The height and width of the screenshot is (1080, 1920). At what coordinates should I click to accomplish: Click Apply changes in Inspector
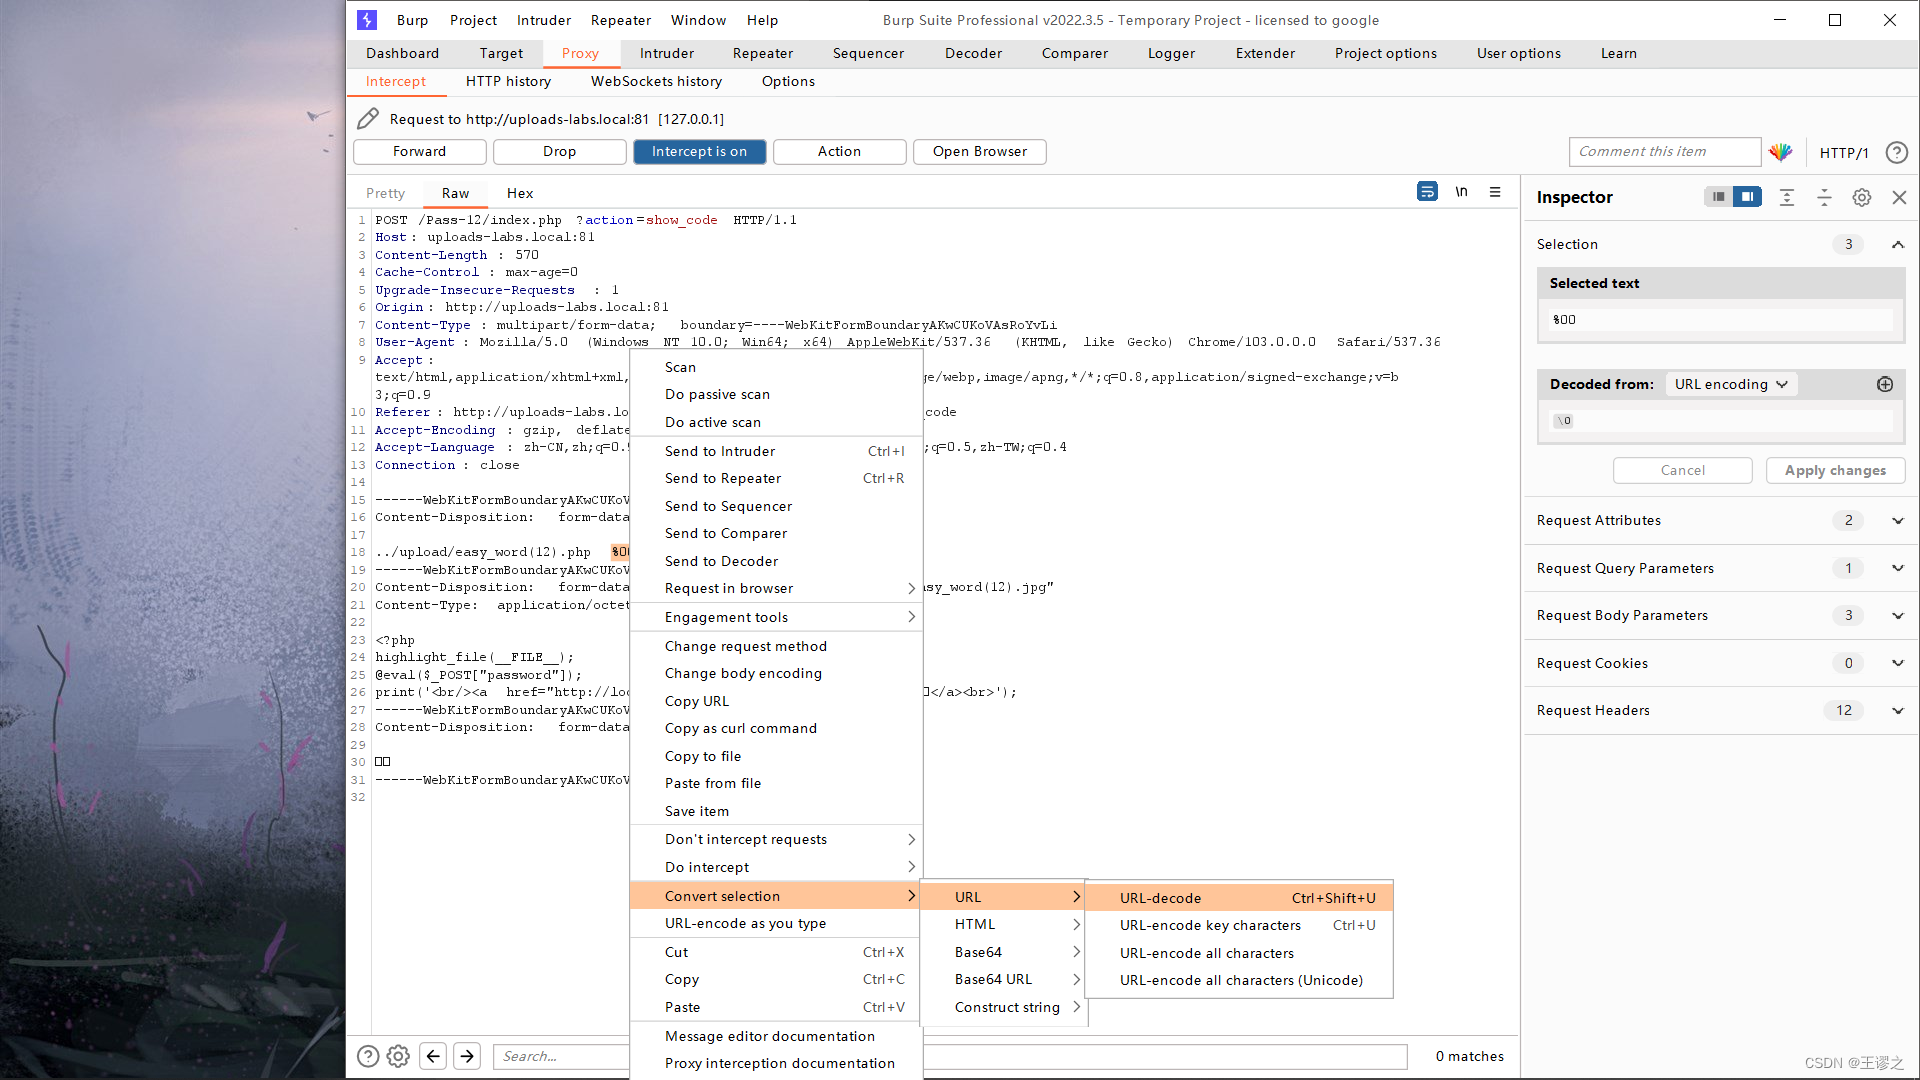point(1835,470)
